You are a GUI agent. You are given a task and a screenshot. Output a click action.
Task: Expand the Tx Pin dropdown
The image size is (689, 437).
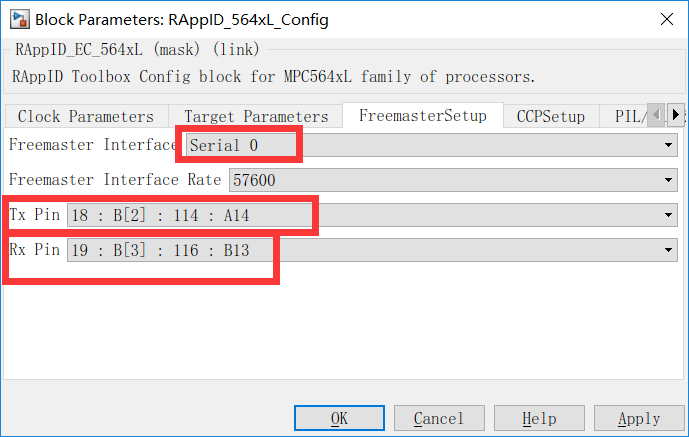point(371,216)
